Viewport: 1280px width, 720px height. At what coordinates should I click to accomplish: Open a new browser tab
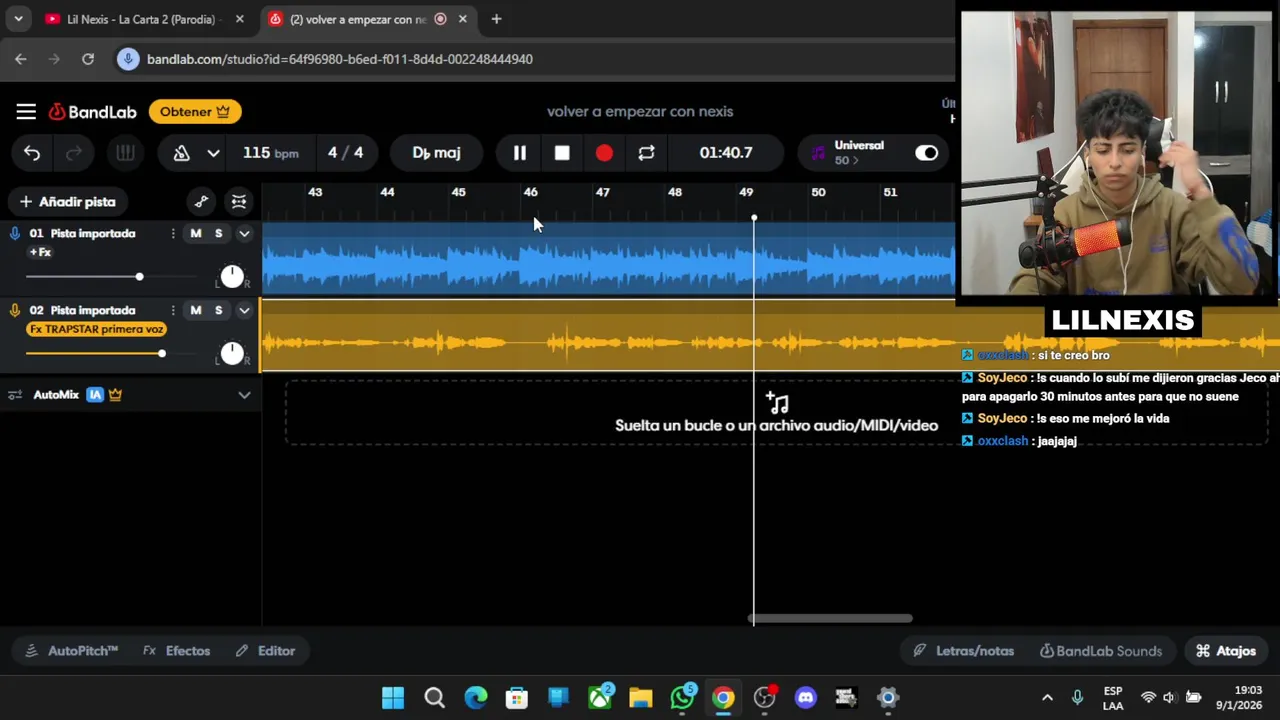pyautogui.click(x=496, y=19)
